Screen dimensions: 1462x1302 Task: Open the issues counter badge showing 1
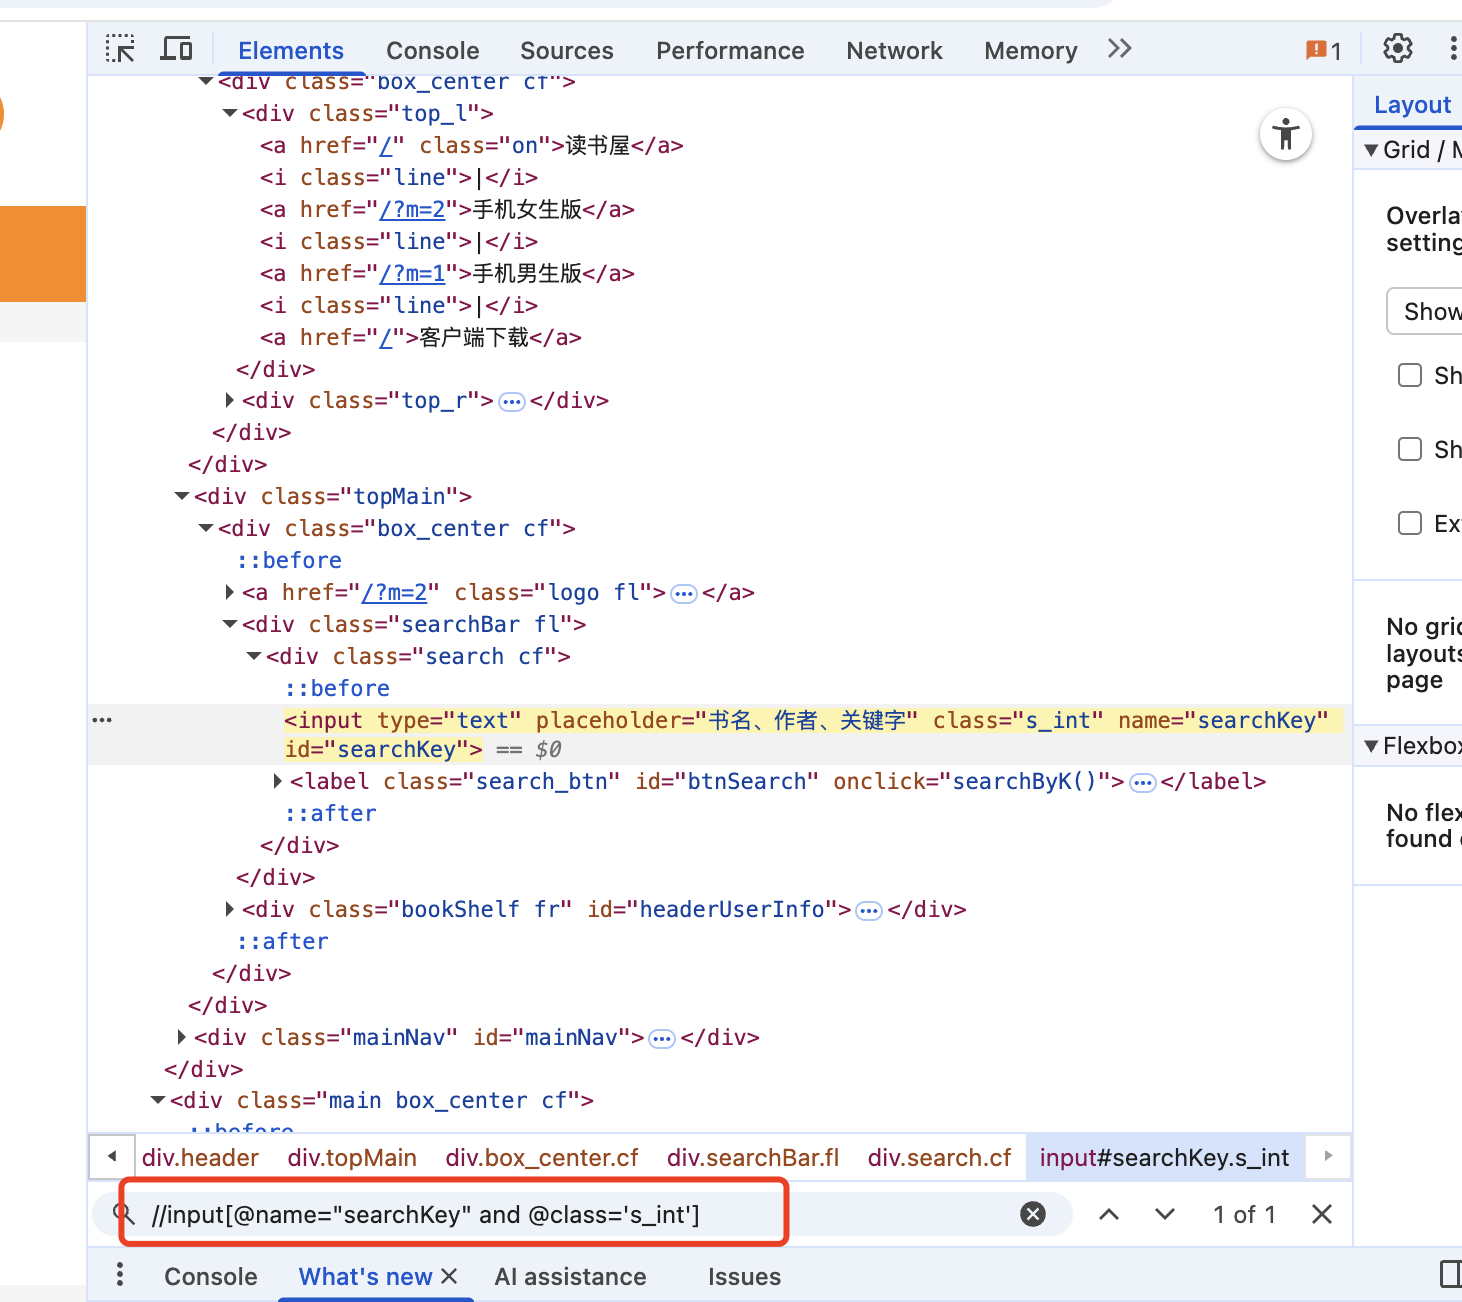[1323, 50]
